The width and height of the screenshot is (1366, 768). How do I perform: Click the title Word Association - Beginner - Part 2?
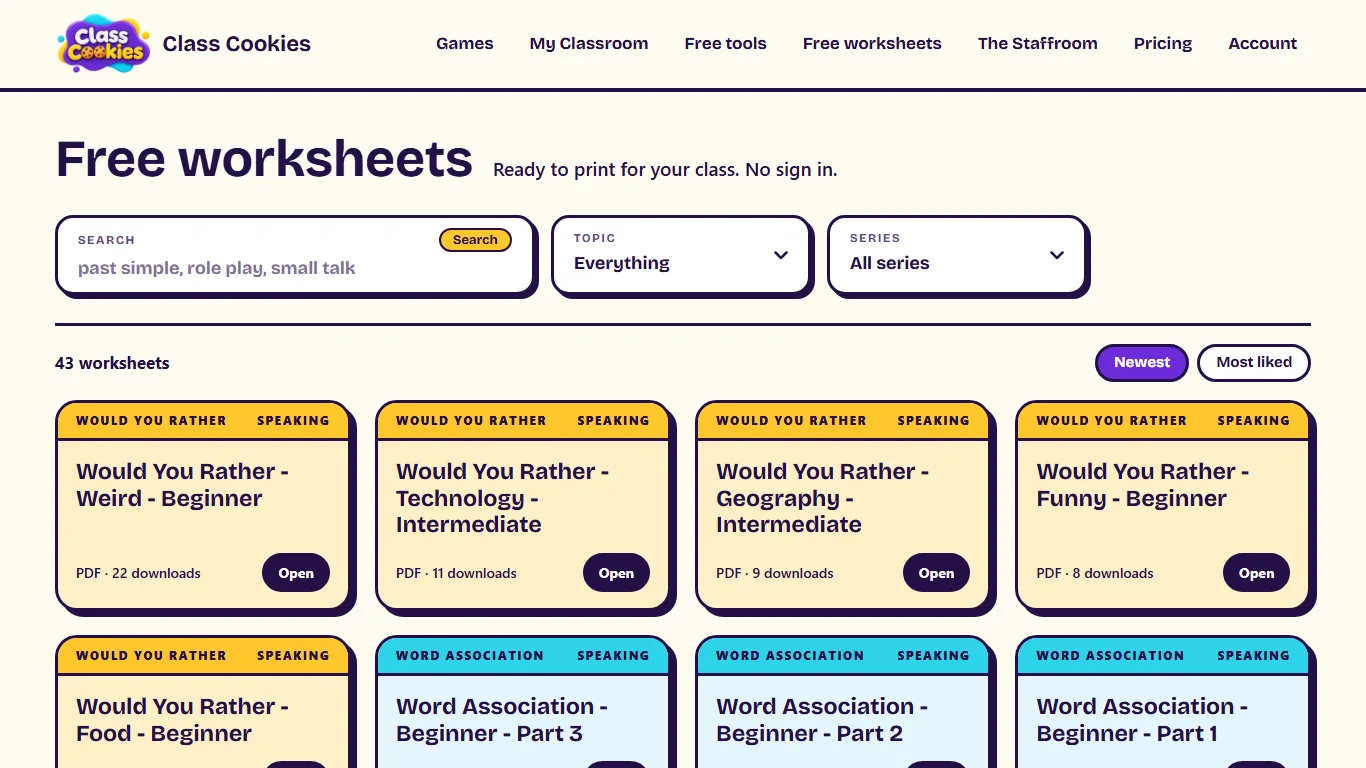(822, 720)
